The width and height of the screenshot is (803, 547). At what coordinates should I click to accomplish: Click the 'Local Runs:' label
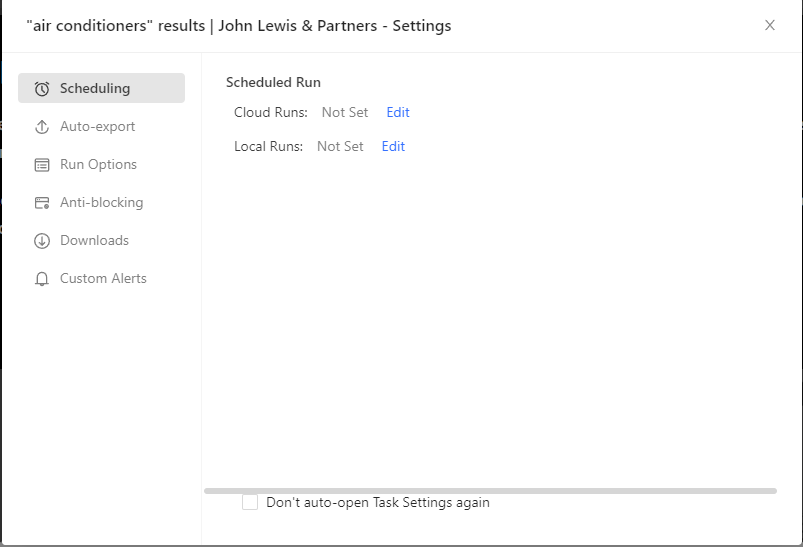(268, 146)
